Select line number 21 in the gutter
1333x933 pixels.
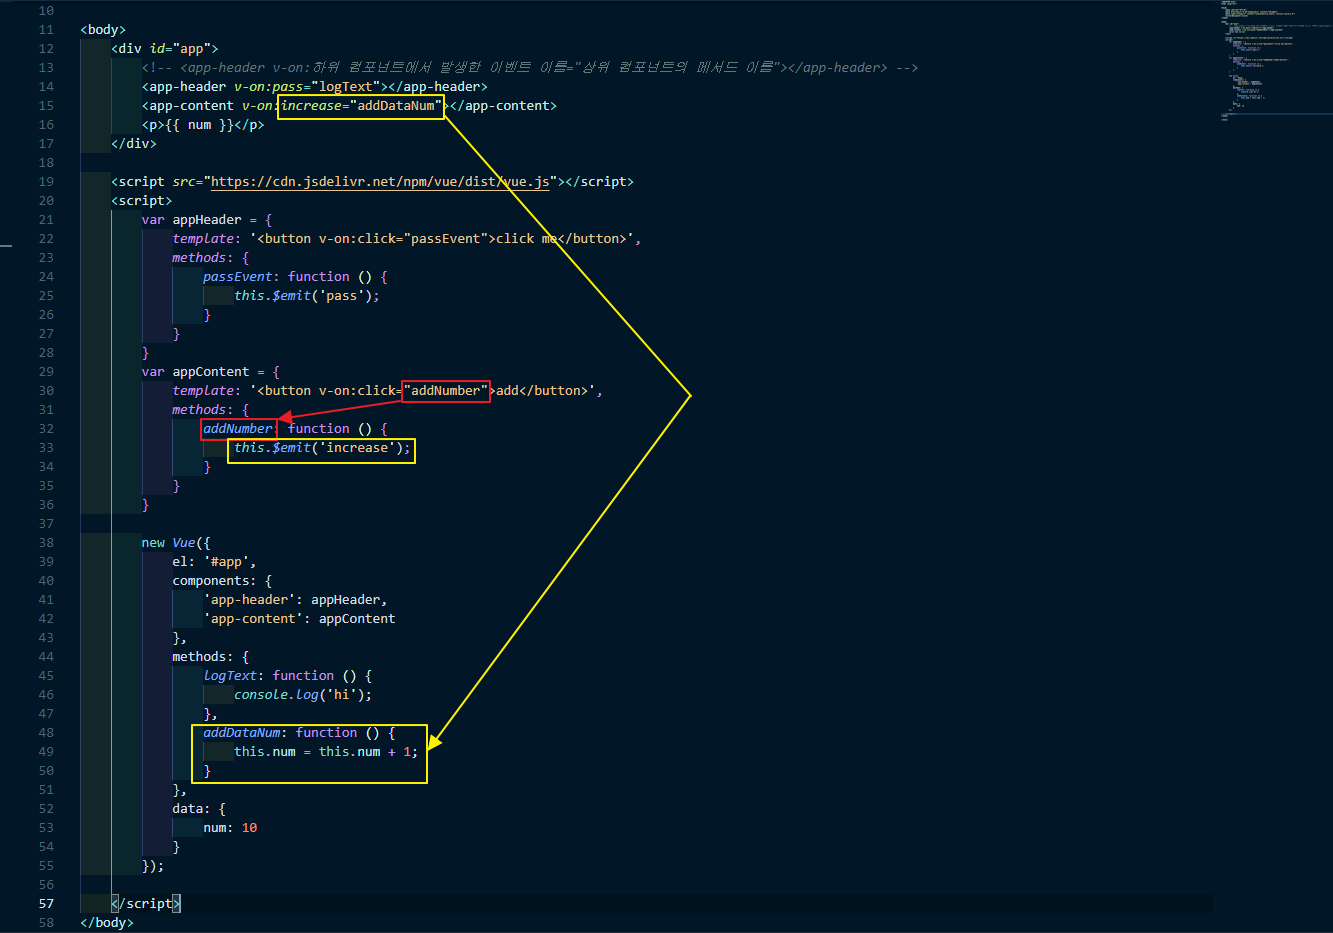46,220
